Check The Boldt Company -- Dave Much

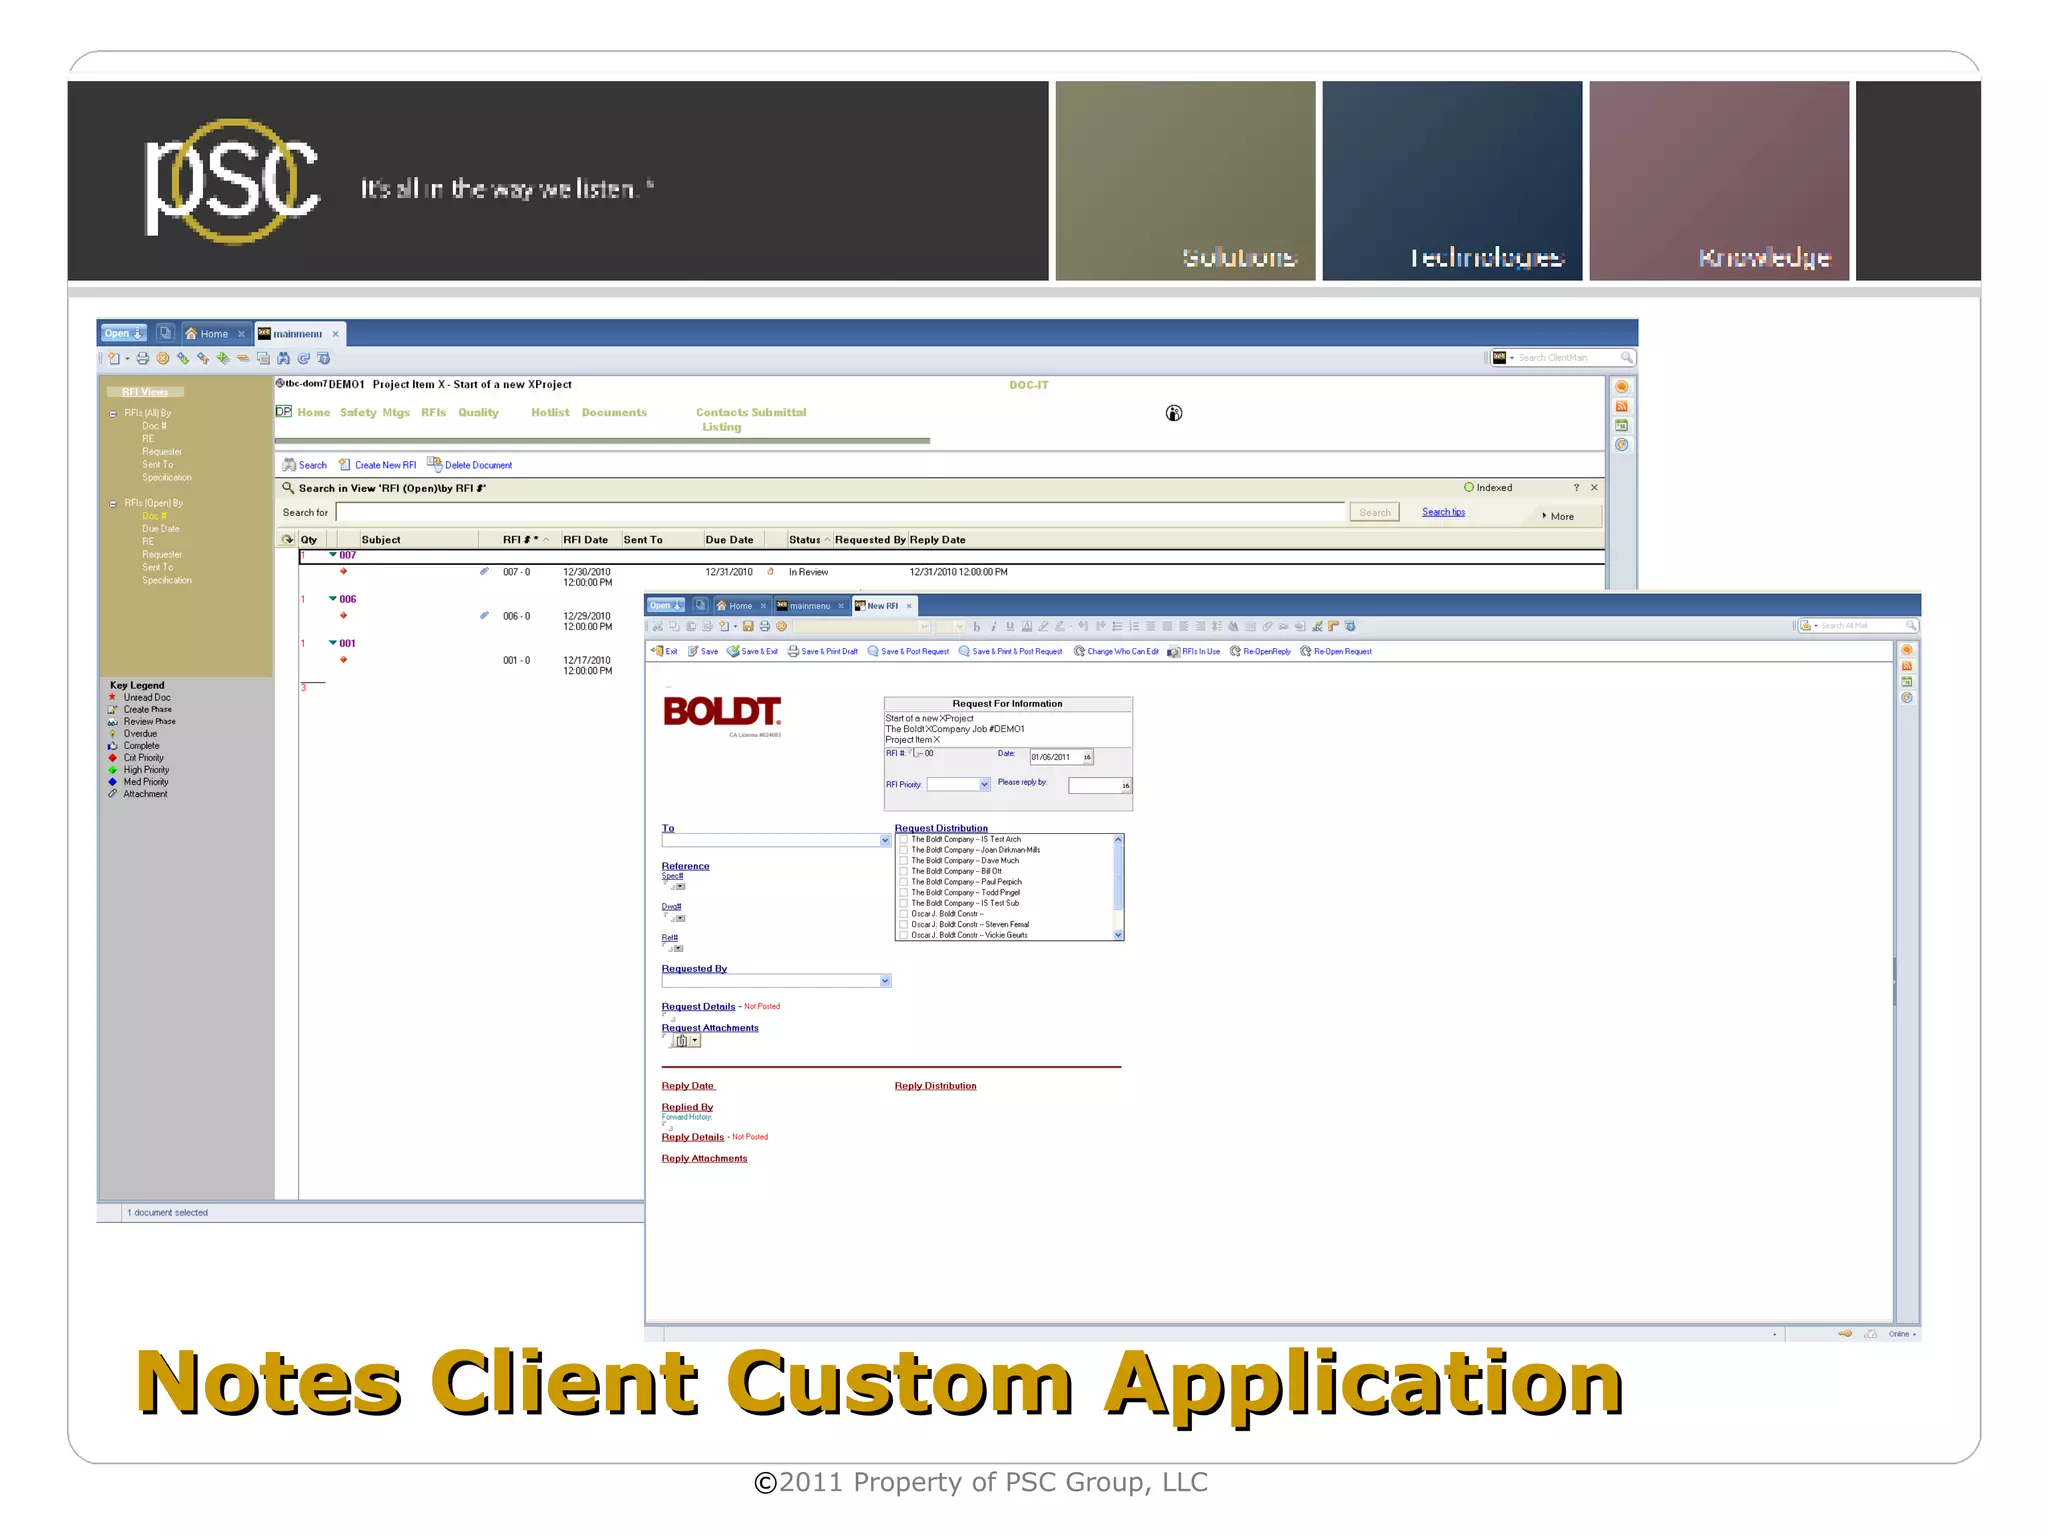pos(904,861)
